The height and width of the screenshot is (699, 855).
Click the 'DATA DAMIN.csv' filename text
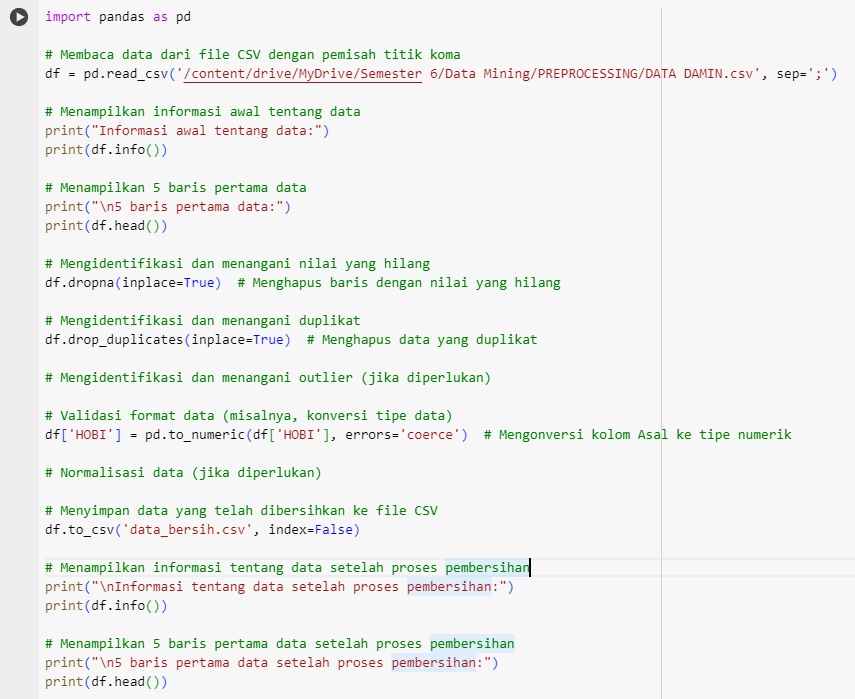click(699, 74)
